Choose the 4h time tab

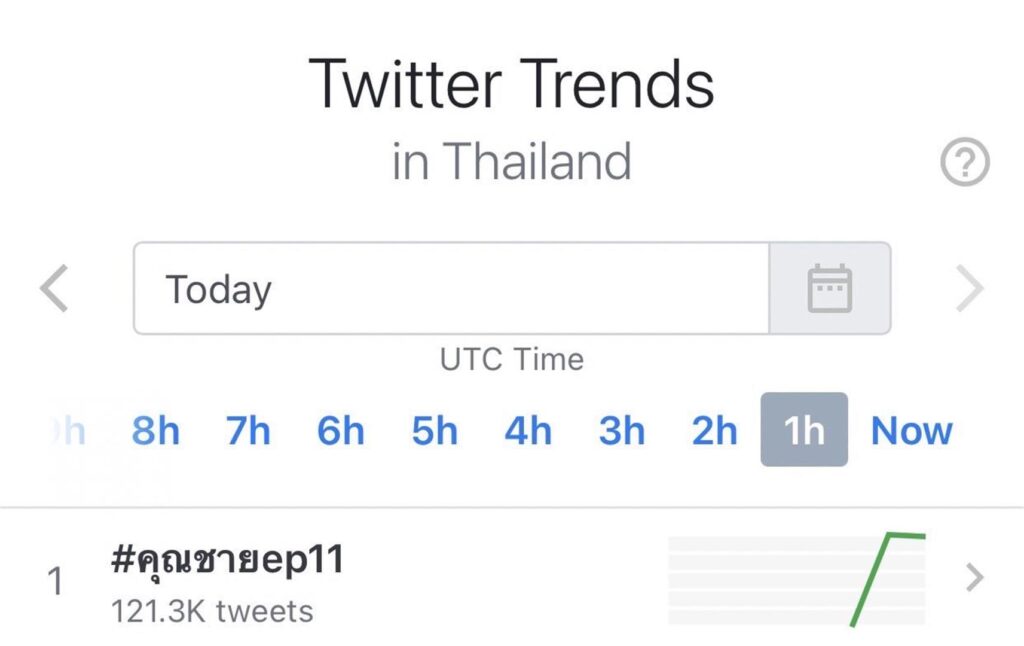528,431
